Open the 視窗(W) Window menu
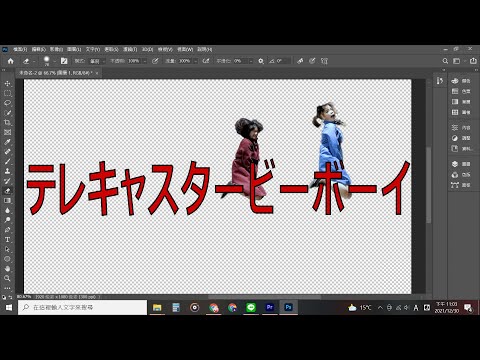480x360 pixels. [x=185, y=49]
